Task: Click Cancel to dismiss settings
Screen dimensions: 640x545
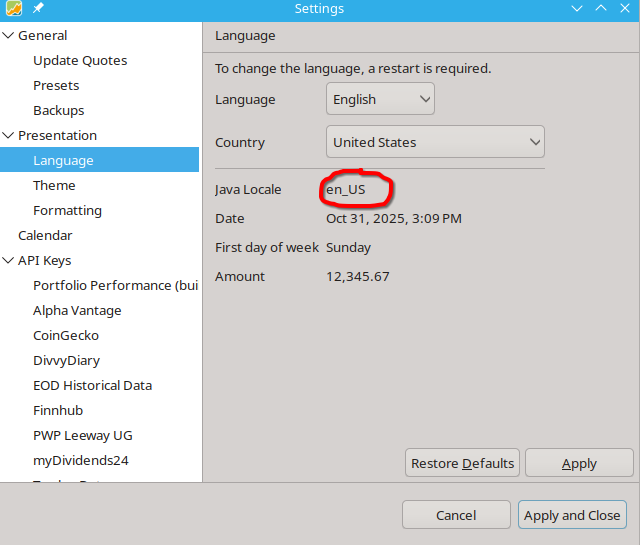Action: (456, 515)
